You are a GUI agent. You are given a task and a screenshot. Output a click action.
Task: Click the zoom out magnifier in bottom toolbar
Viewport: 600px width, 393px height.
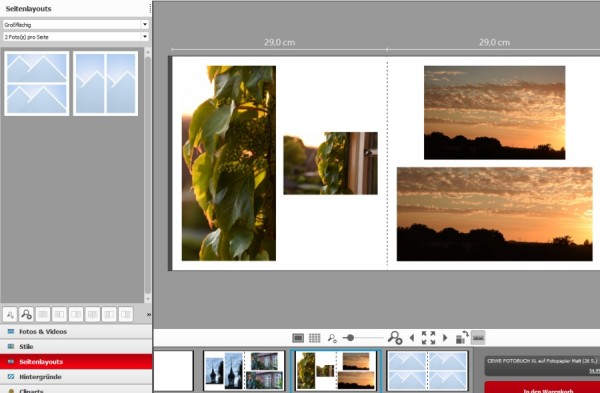[x=332, y=338]
